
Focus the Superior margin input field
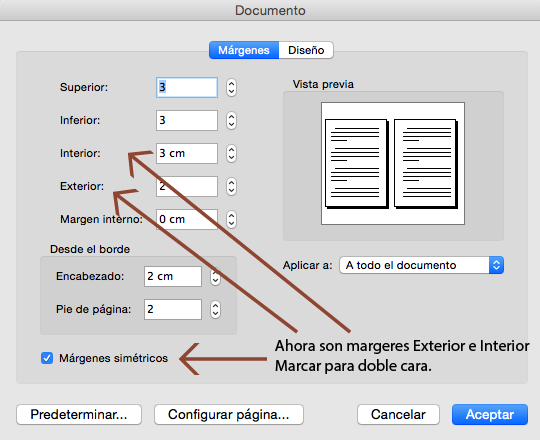187,87
